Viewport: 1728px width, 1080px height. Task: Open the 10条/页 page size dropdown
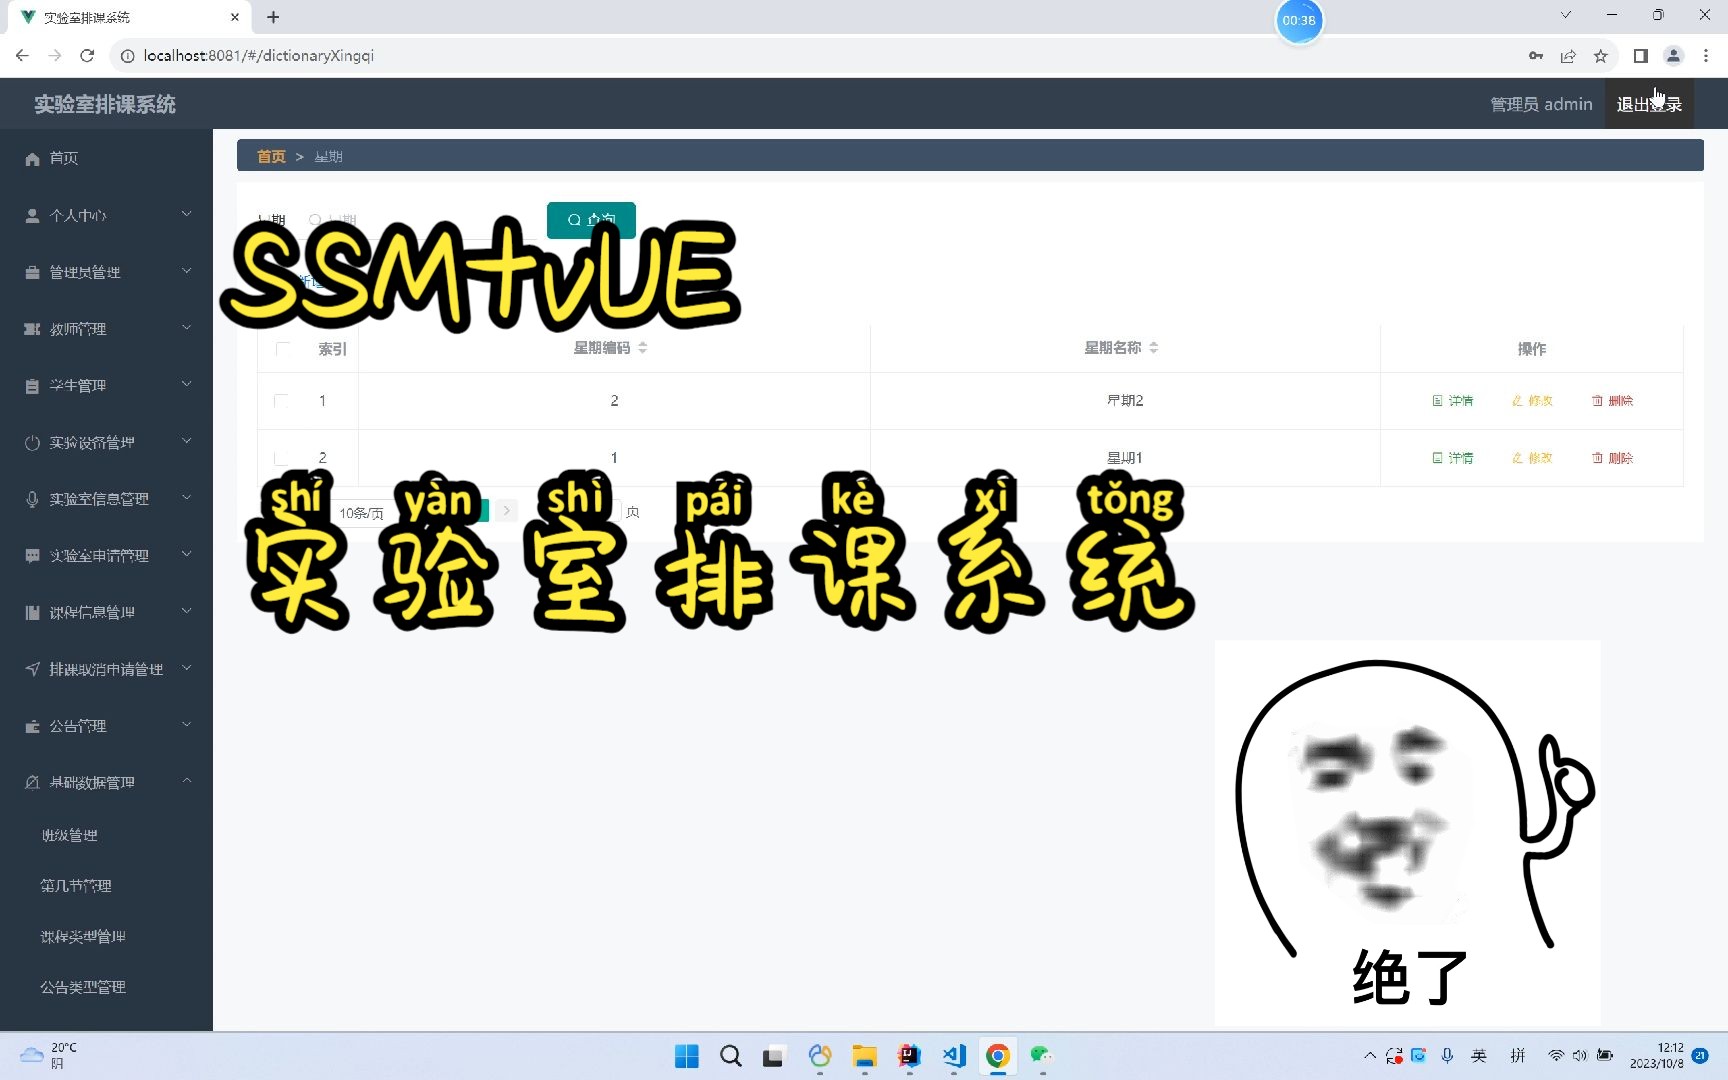click(x=361, y=513)
